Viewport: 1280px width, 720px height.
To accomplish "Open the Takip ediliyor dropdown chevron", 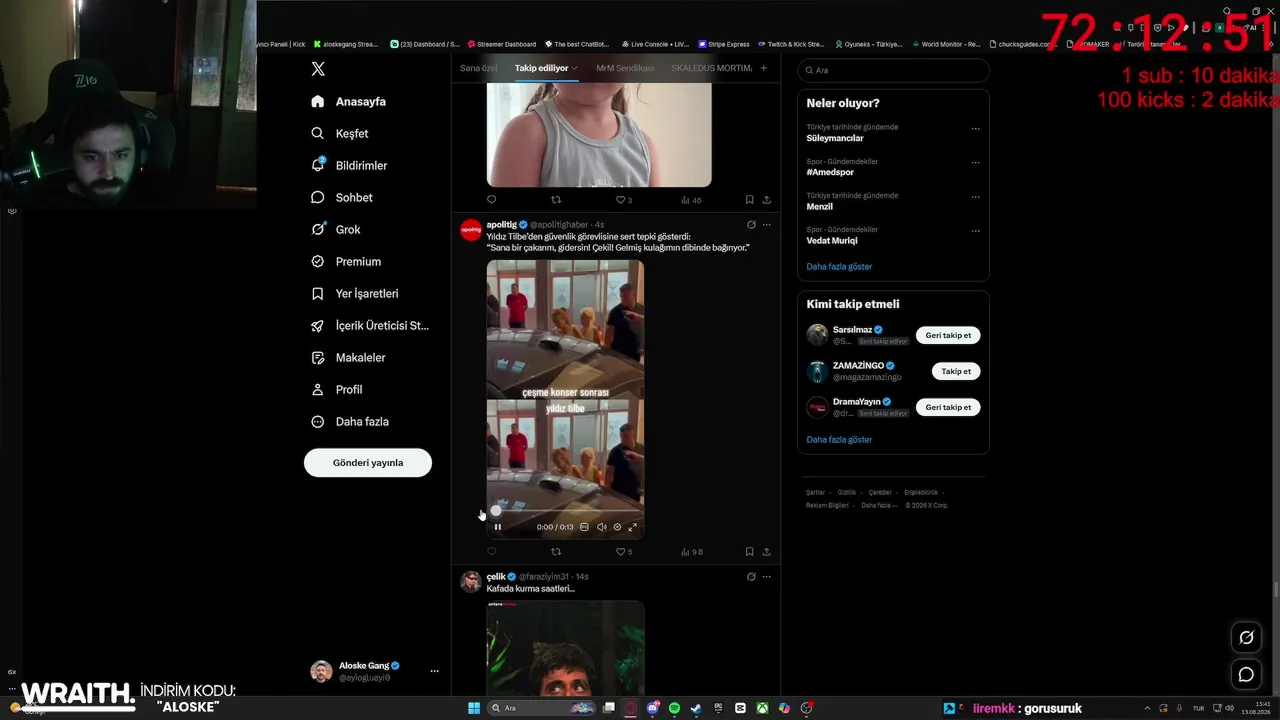I will point(575,68).
